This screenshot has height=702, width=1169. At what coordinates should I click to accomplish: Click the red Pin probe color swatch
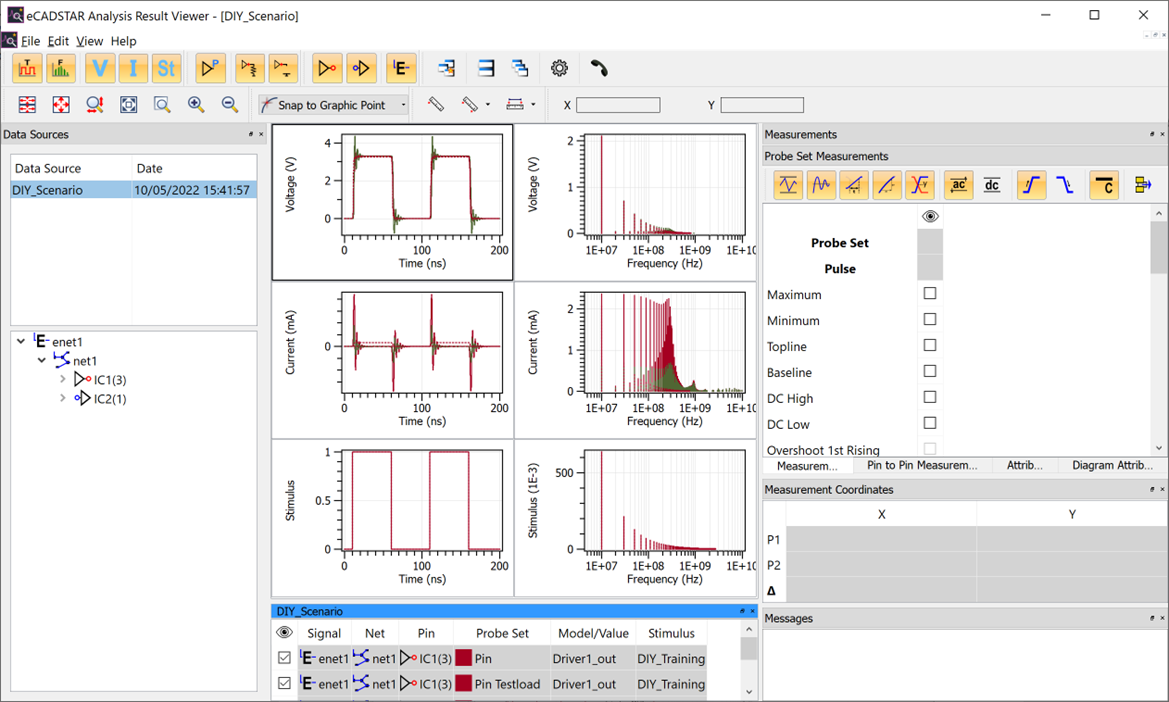tap(463, 659)
